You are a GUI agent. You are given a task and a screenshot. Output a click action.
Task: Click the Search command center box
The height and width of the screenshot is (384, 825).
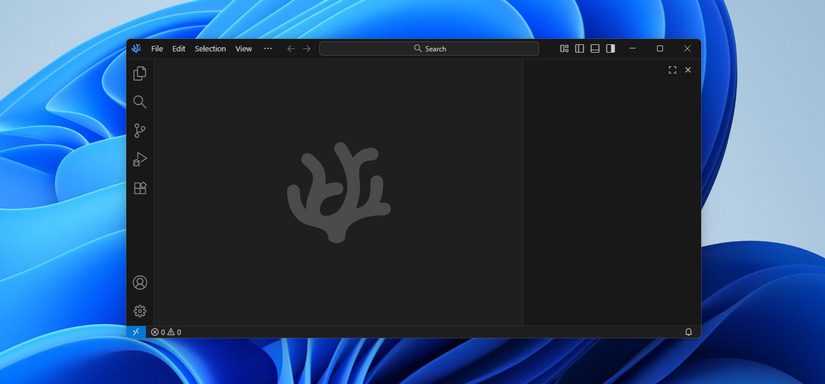429,48
